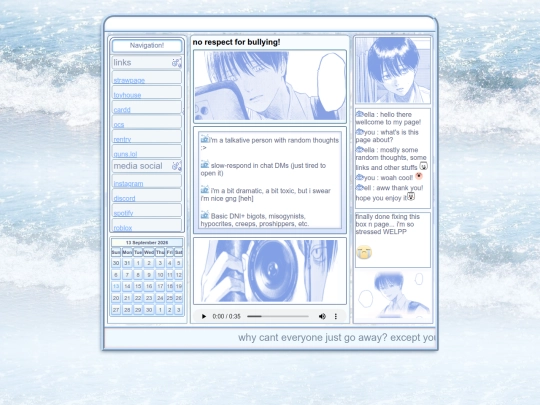Viewport: 540px width, 405px height.
Task: Click the bottom-right manga character image
Action: coord(393,295)
